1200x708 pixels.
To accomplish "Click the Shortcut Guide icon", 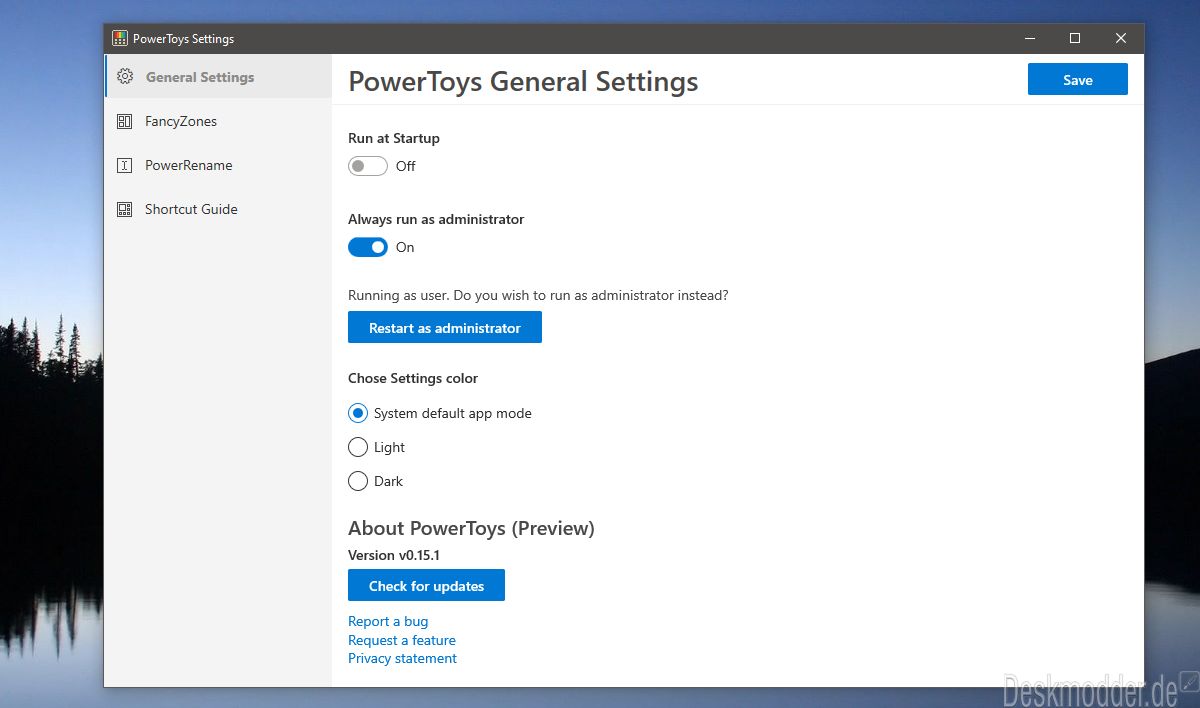I will point(125,209).
